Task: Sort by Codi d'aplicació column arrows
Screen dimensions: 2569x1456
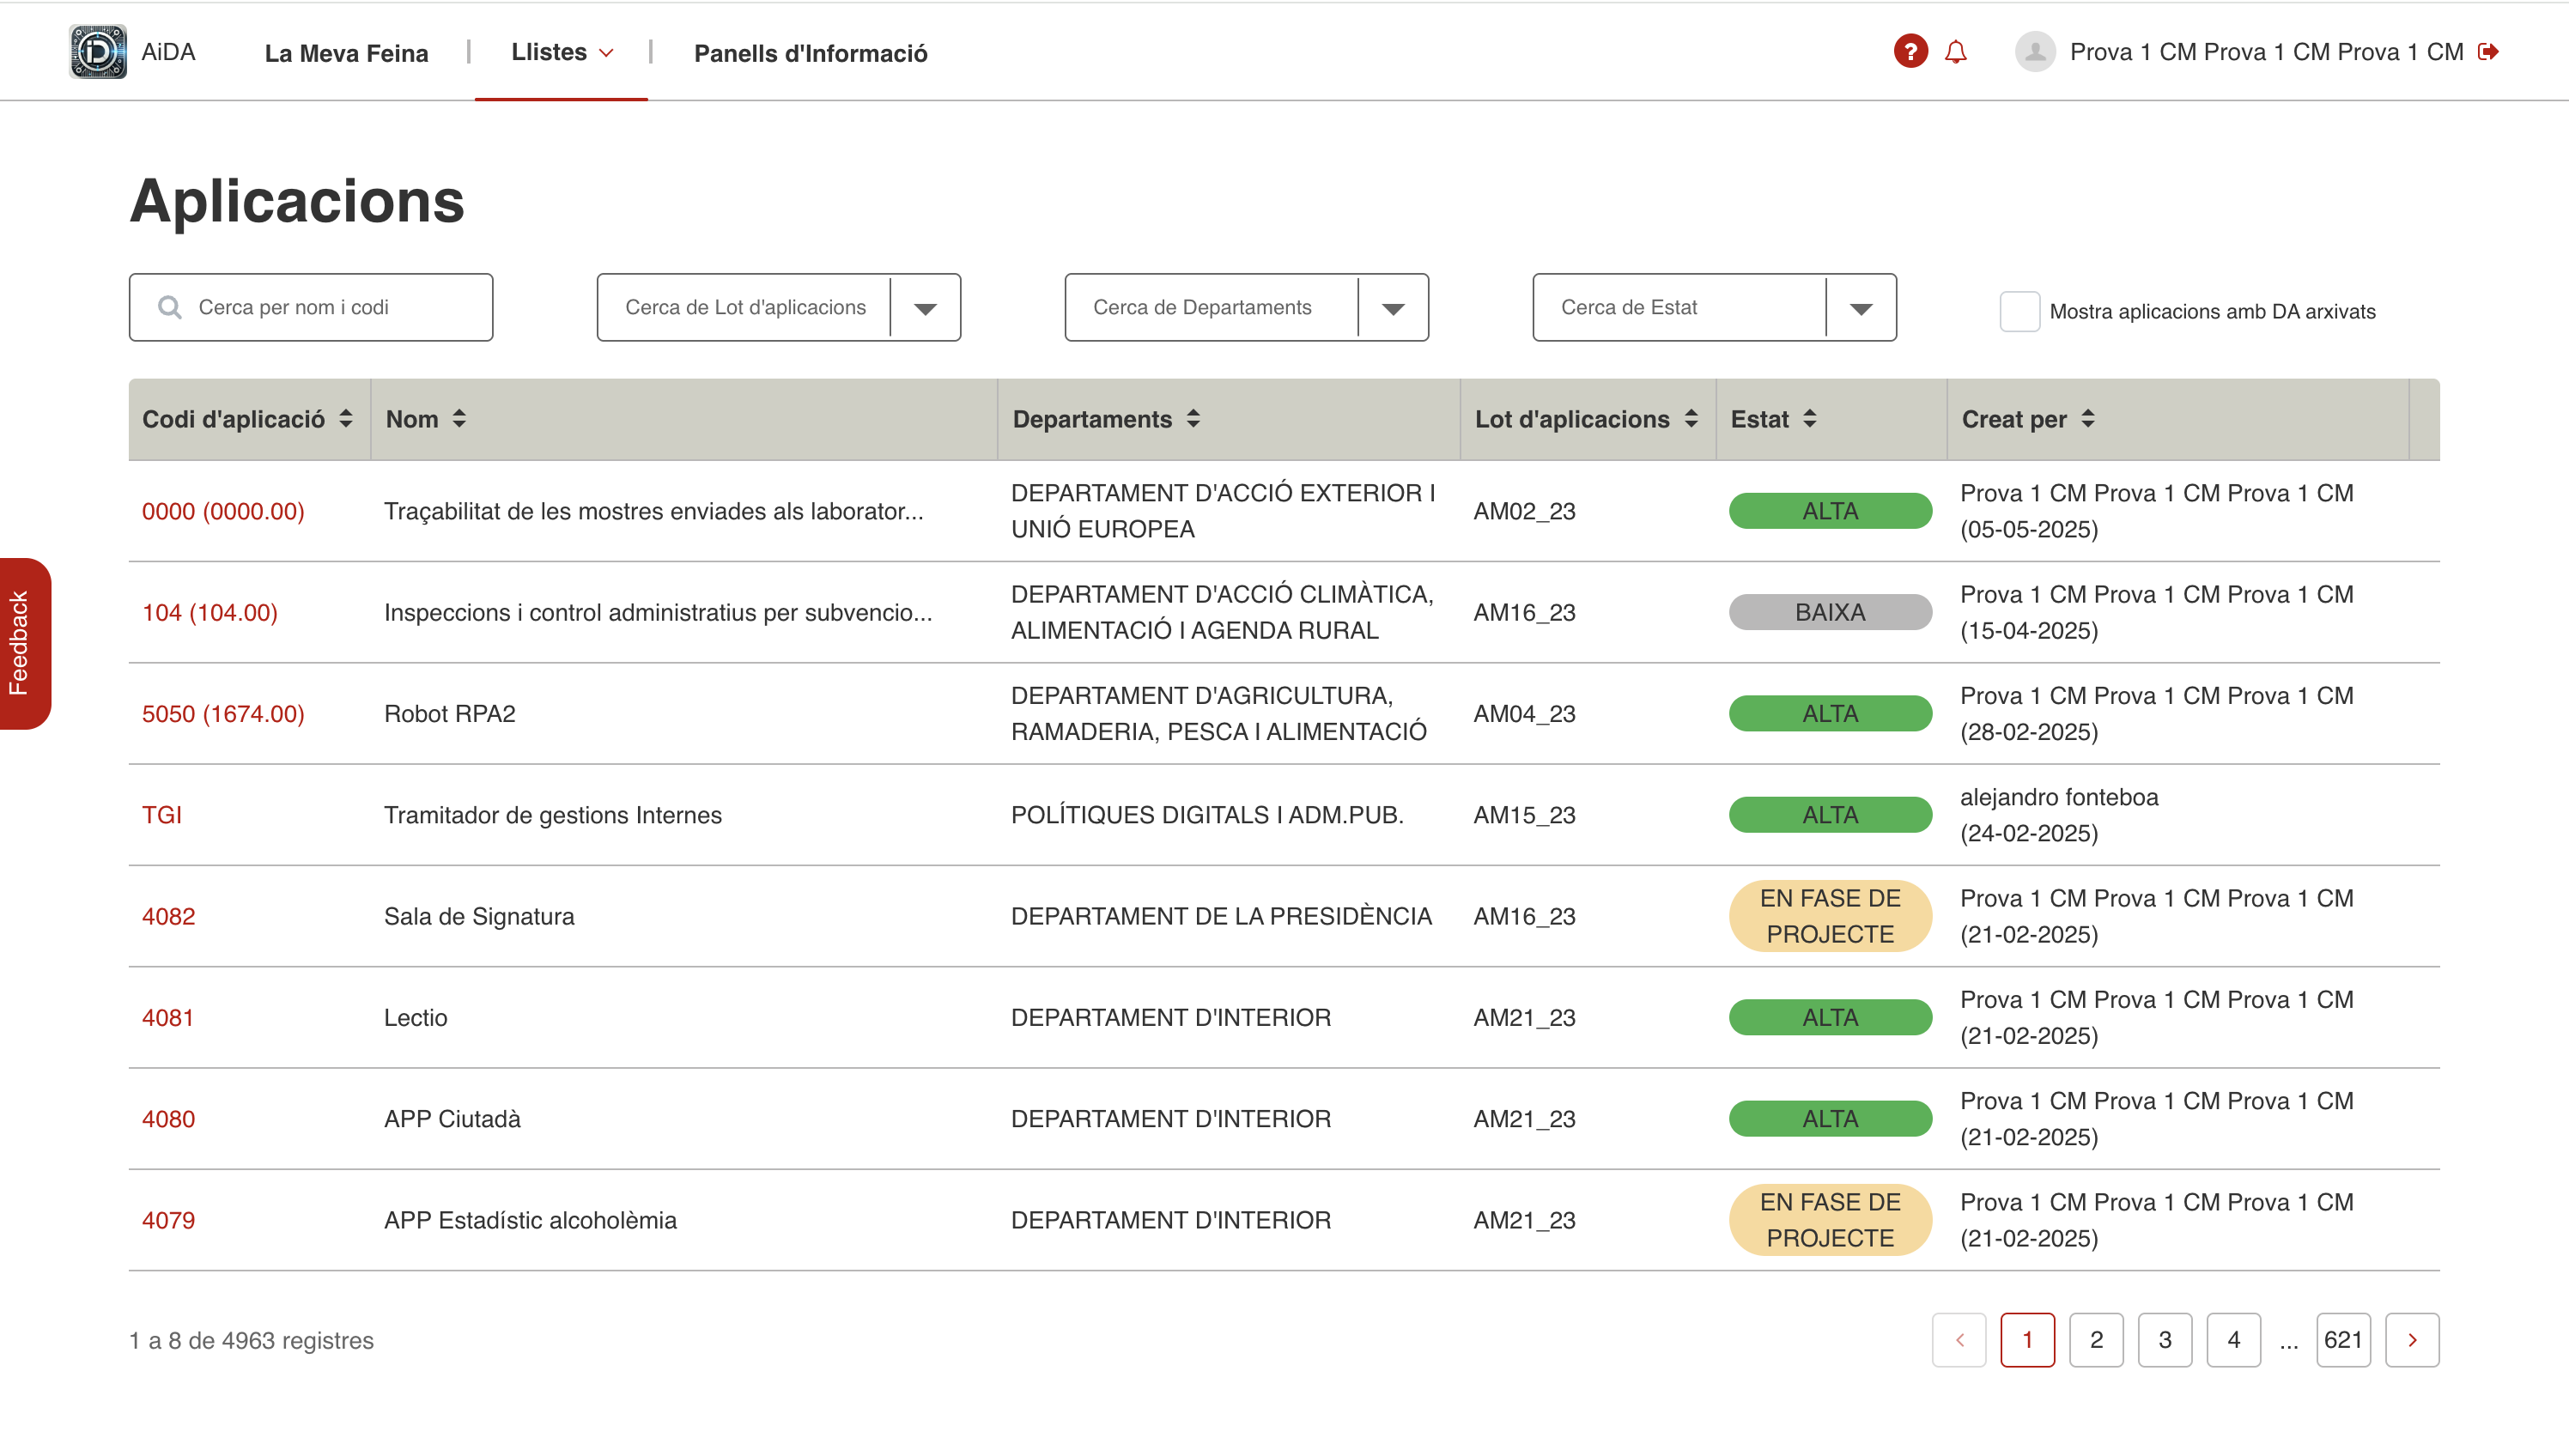Action: (x=346, y=419)
